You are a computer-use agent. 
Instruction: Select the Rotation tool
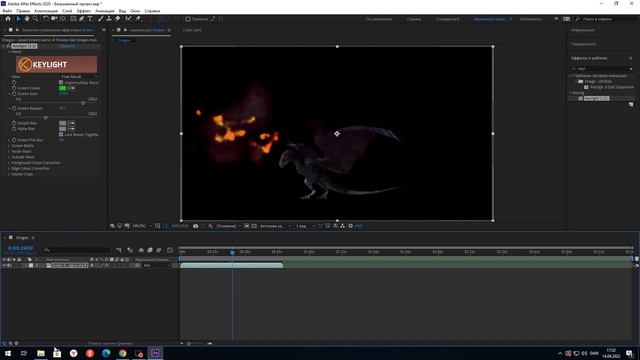point(45,19)
